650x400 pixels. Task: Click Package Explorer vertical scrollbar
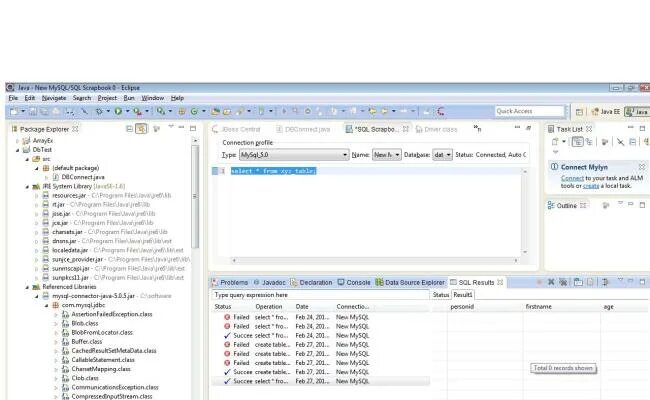(195, 195)
